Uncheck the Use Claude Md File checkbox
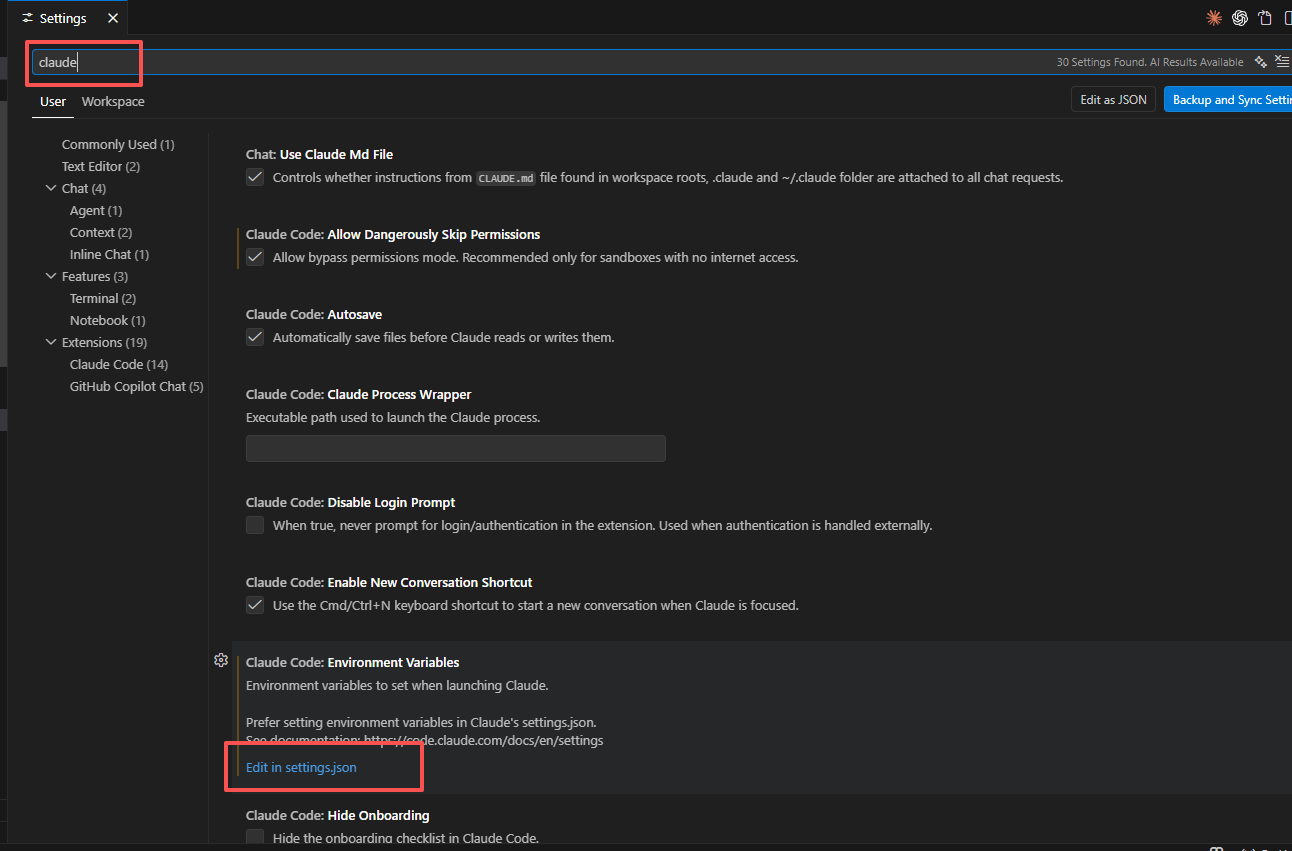This screenshot has height=851, width=1292. click(x=255, y=178)
